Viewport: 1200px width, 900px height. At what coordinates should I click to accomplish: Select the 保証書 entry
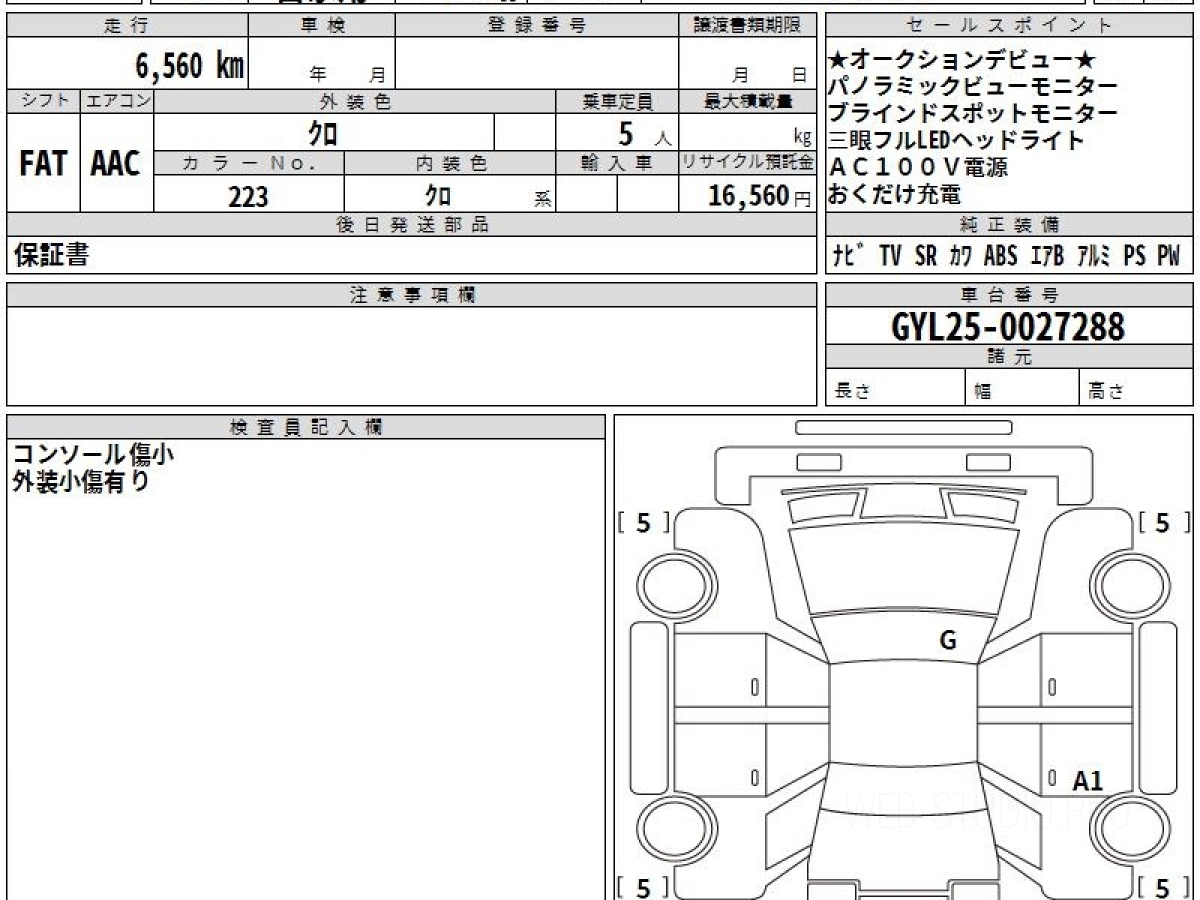[x=51, y=256]
